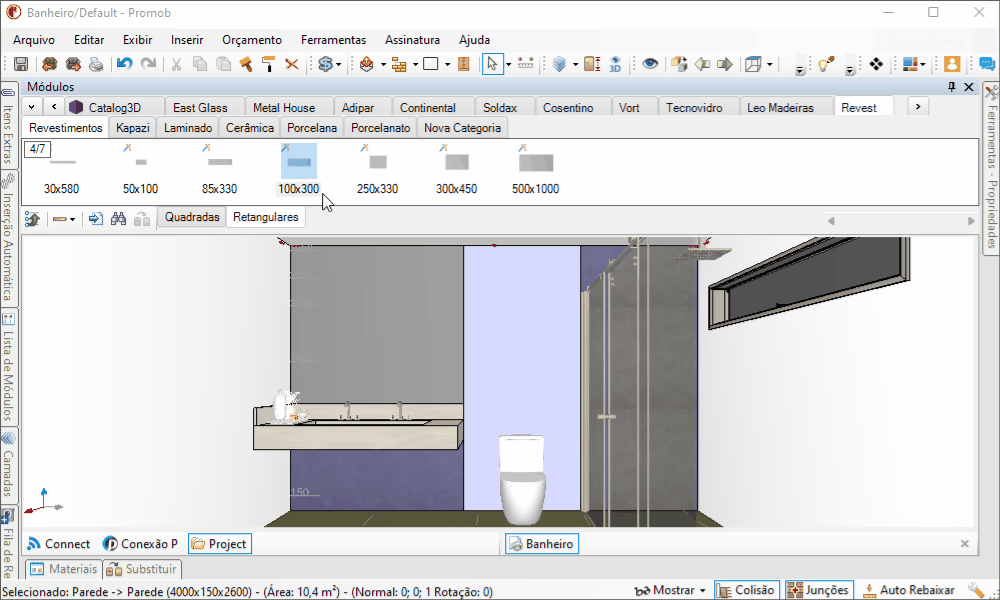Viewport: 1000px width, 600px height.
Task: Switch to the Porcelanato category tab
Action: tap(381, 128)
